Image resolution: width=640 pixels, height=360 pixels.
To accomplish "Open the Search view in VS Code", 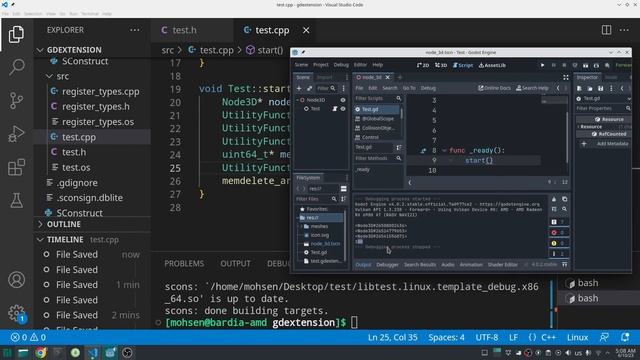I will click(x=16, y=67).
